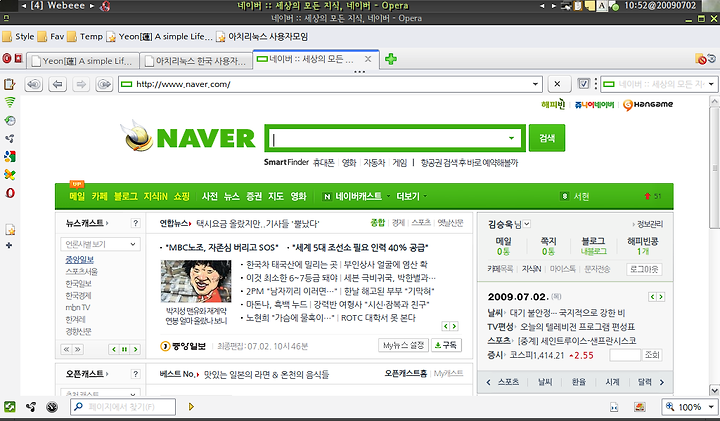Open a new tab with the green plus
The image size is (720, 421).
point(391,59)
